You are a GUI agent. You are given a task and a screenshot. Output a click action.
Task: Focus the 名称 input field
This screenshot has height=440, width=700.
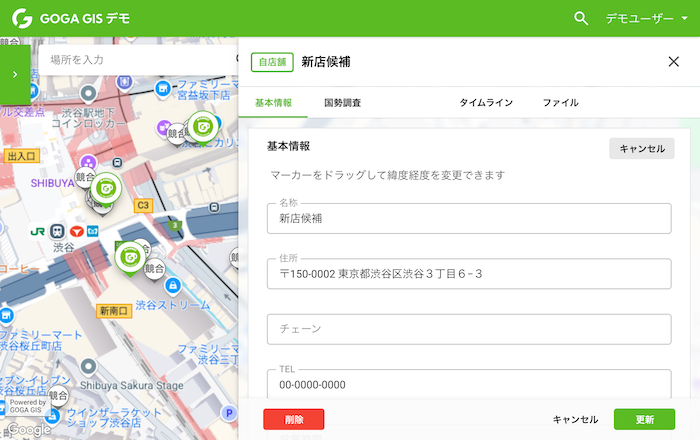pos(469,219)
